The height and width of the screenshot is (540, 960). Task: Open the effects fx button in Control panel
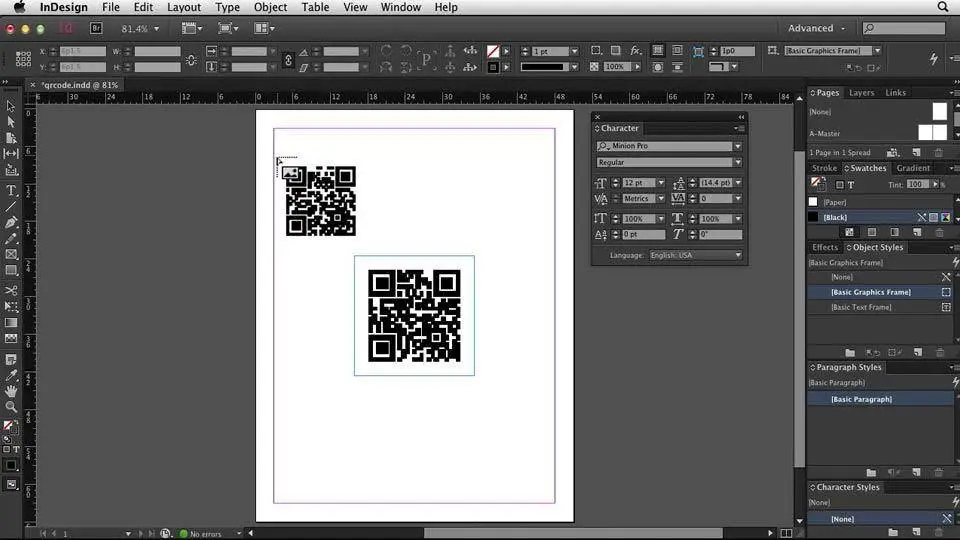[x=636, y=51]
